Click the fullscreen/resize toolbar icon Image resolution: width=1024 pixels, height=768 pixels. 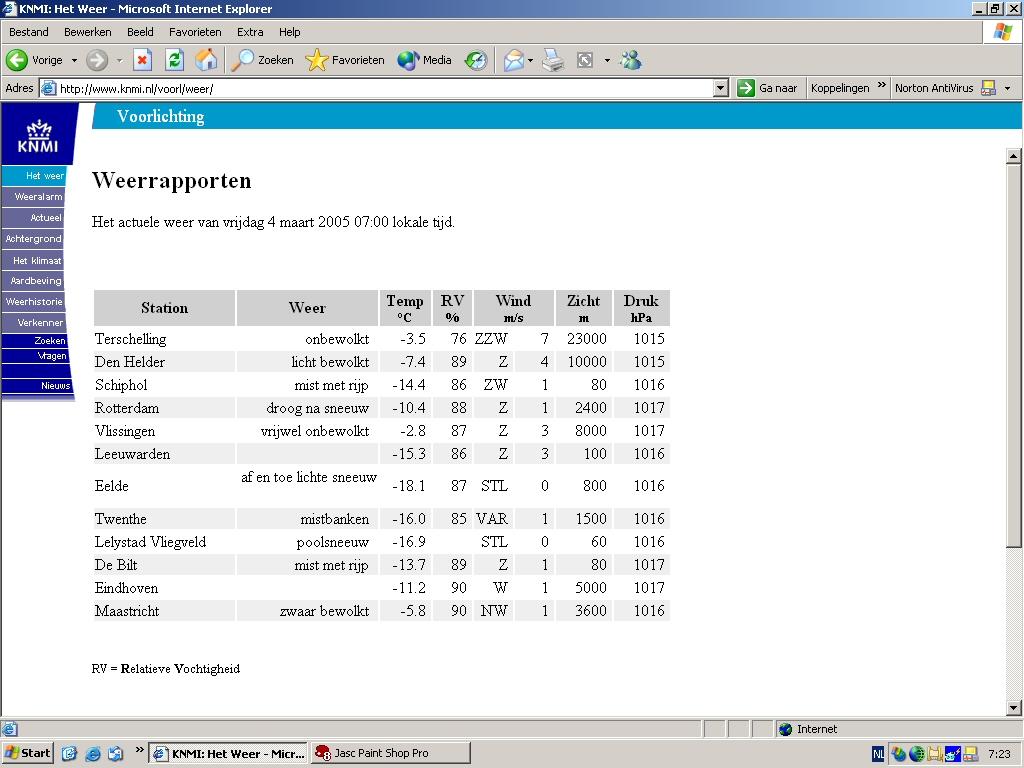(x=585, y=60)
